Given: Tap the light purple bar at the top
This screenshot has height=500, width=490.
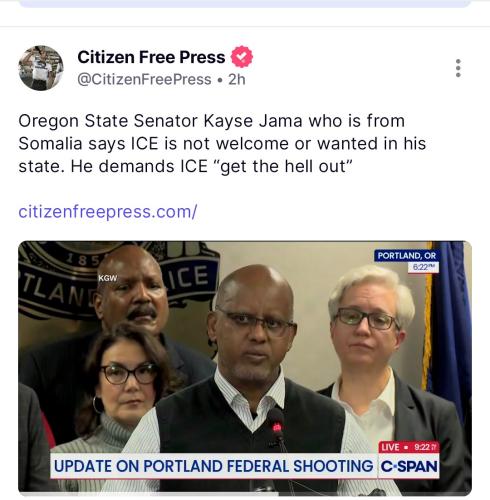Looking at the screenshot, I should tap(245, 3).
